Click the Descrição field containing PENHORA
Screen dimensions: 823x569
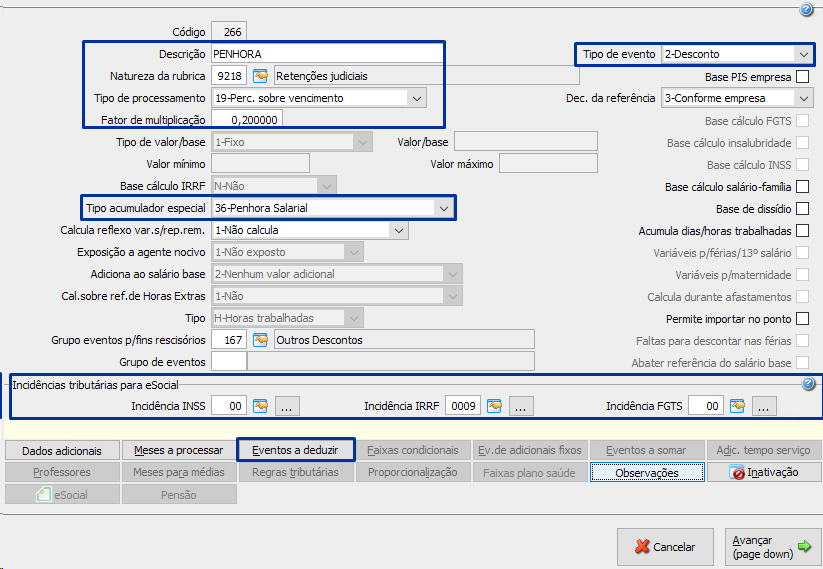pyautogui.click(x=327, y=54)
